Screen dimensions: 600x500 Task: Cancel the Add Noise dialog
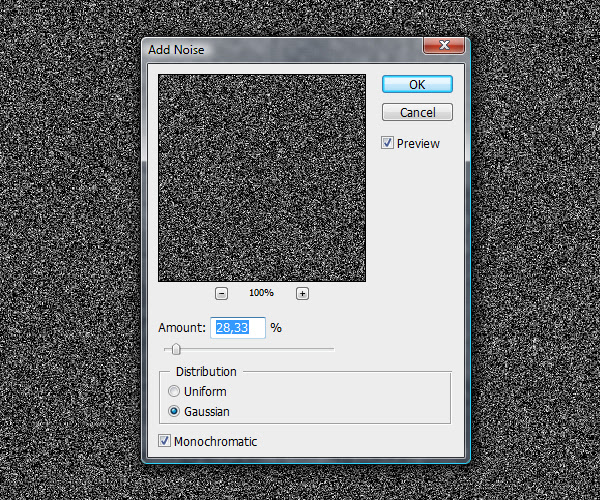417,112
